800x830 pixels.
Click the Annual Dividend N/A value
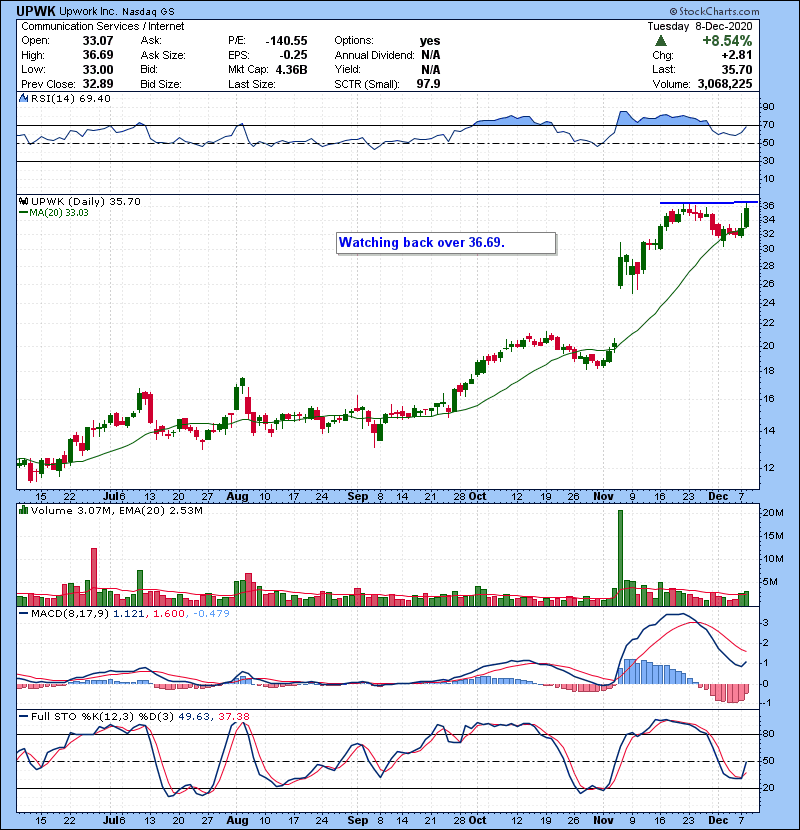coord(431,55)
